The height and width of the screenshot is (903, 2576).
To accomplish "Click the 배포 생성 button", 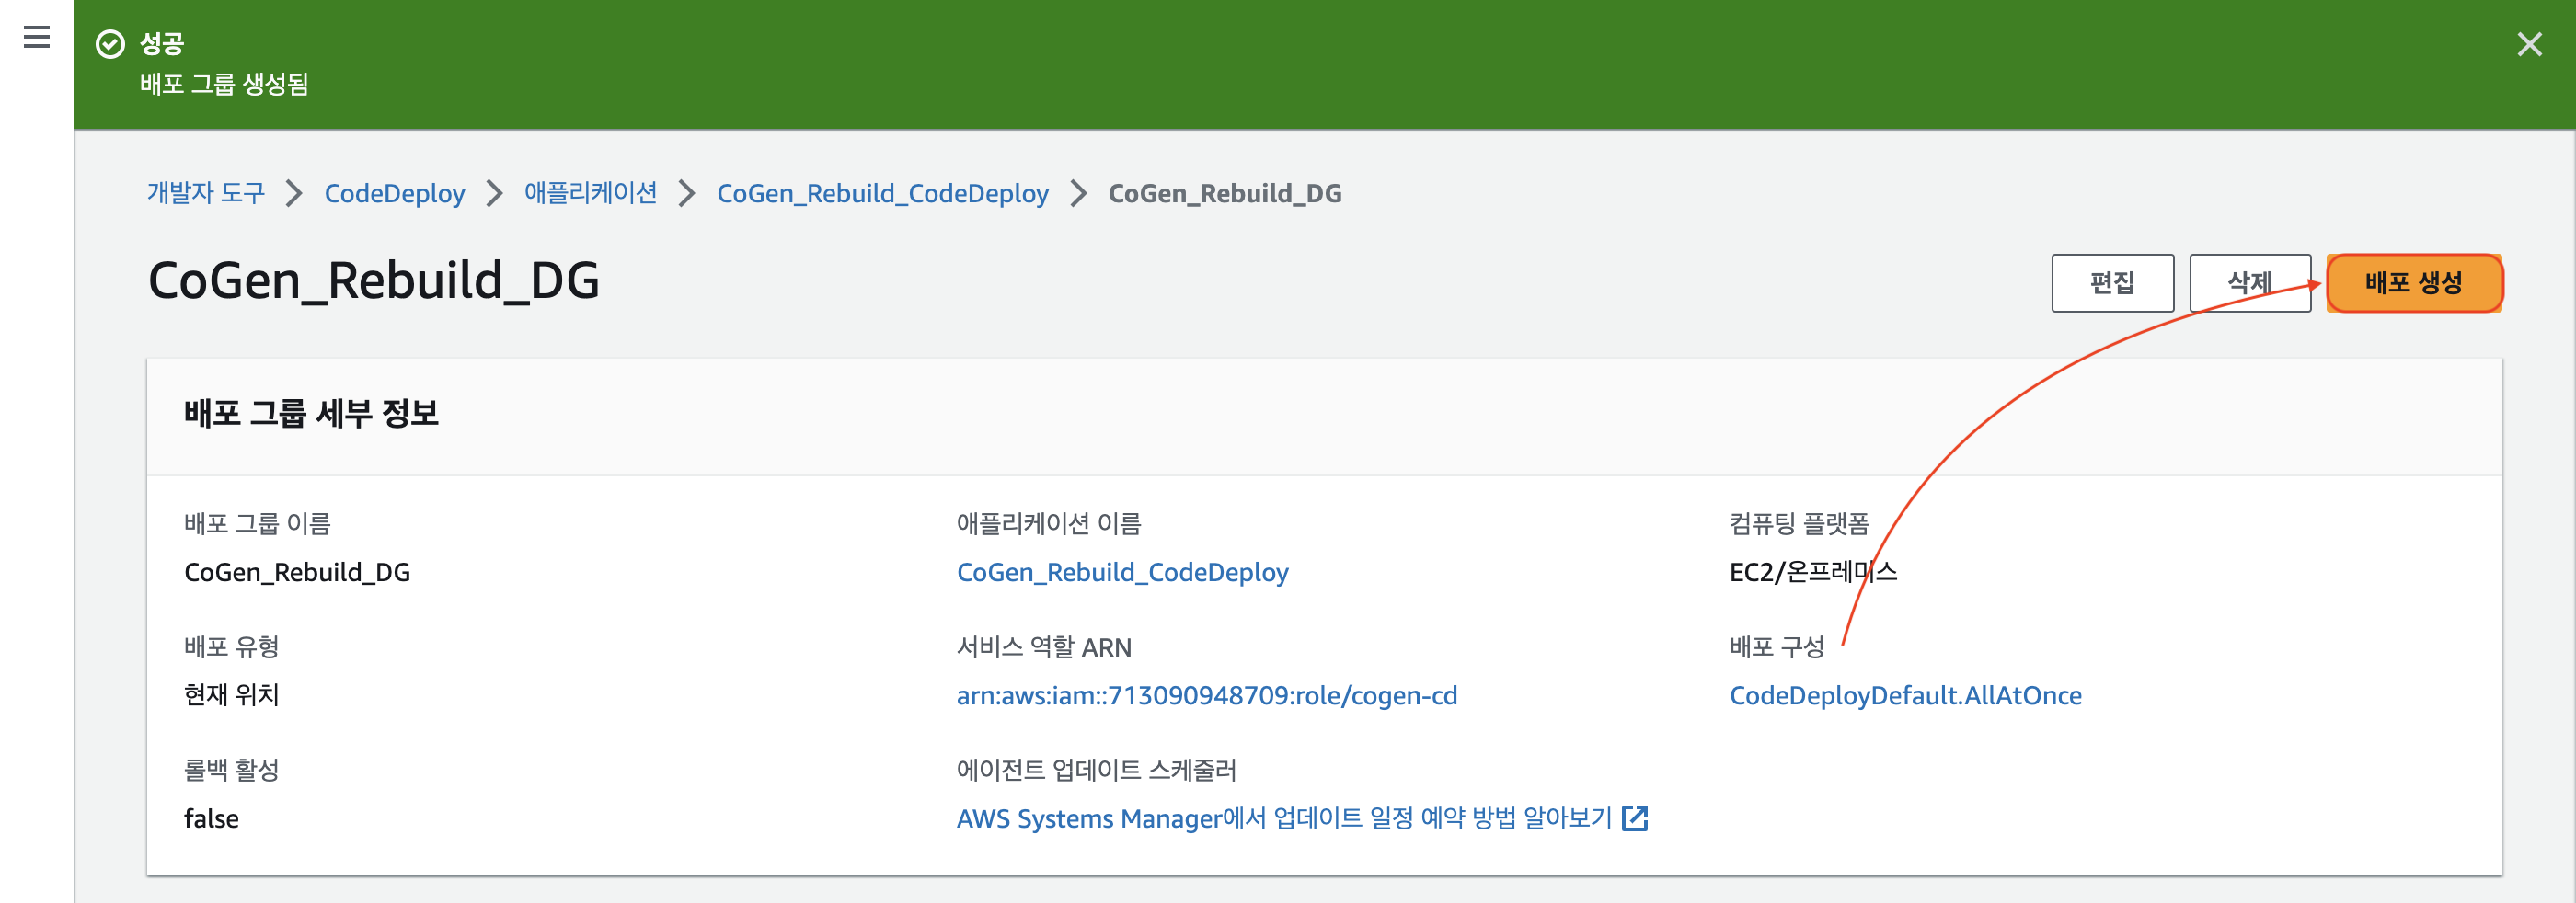I will coord(2414,283).
